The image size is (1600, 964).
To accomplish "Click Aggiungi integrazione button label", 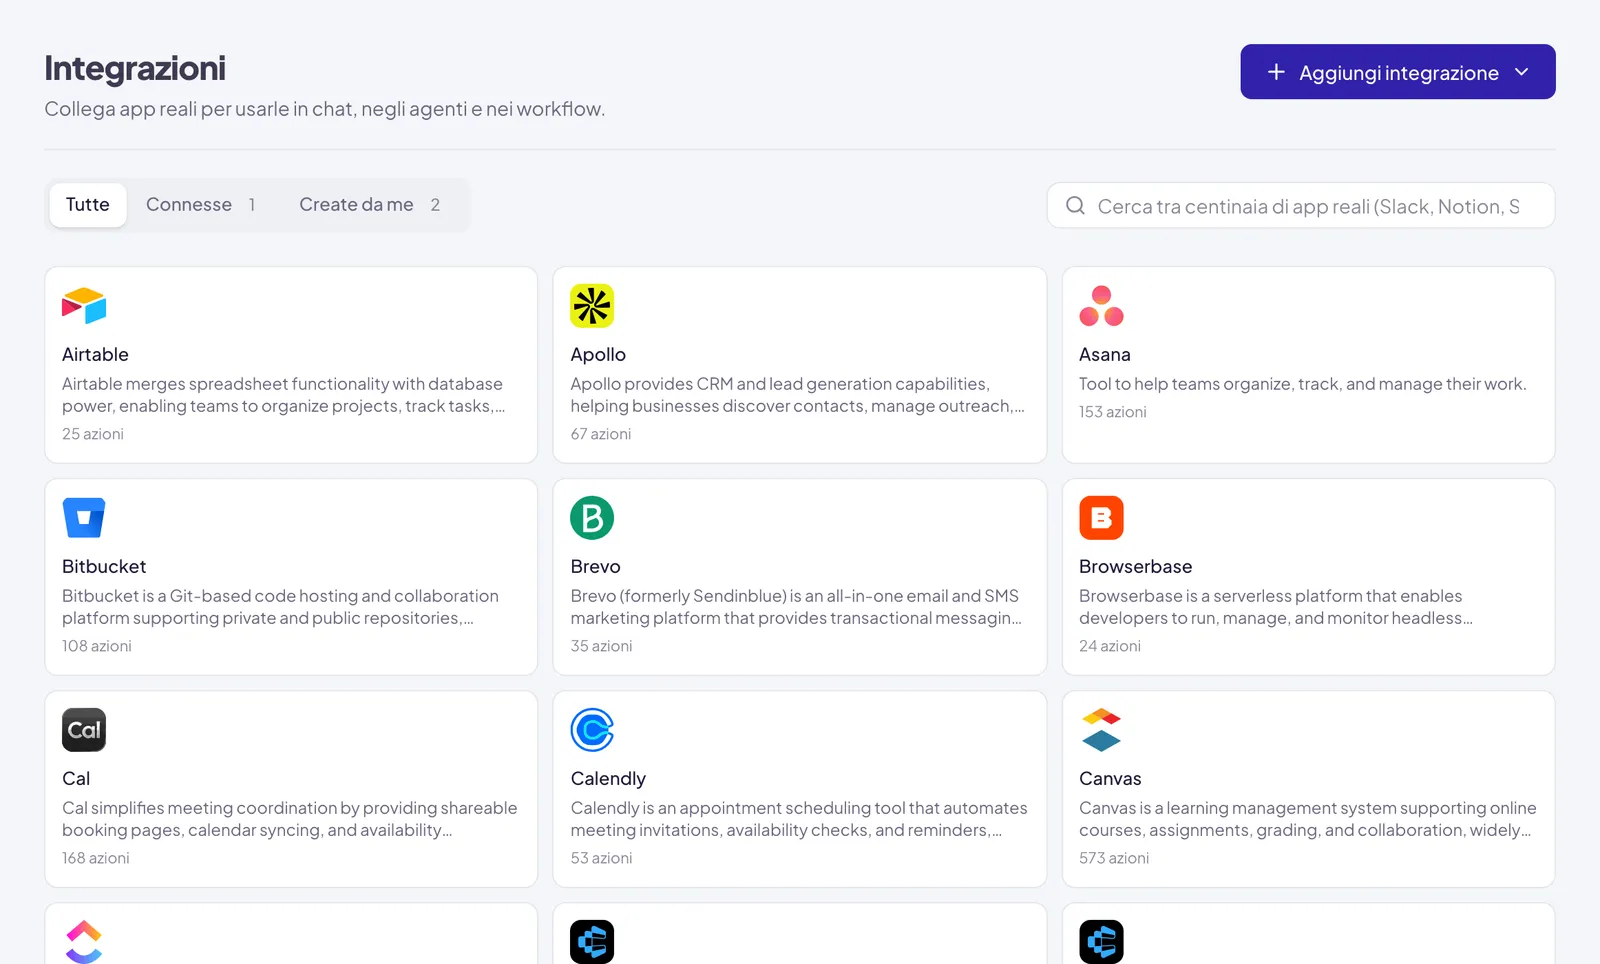I will 1399,73.
